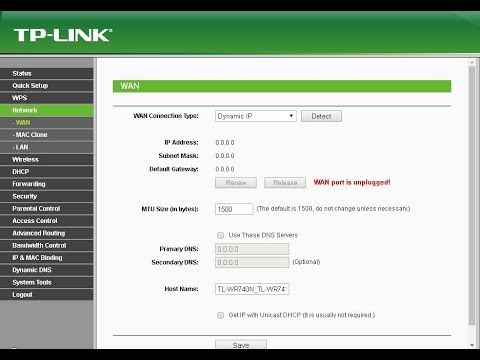480x360 pixels.
Task: Click the Save button
Action: click(241, 345)
